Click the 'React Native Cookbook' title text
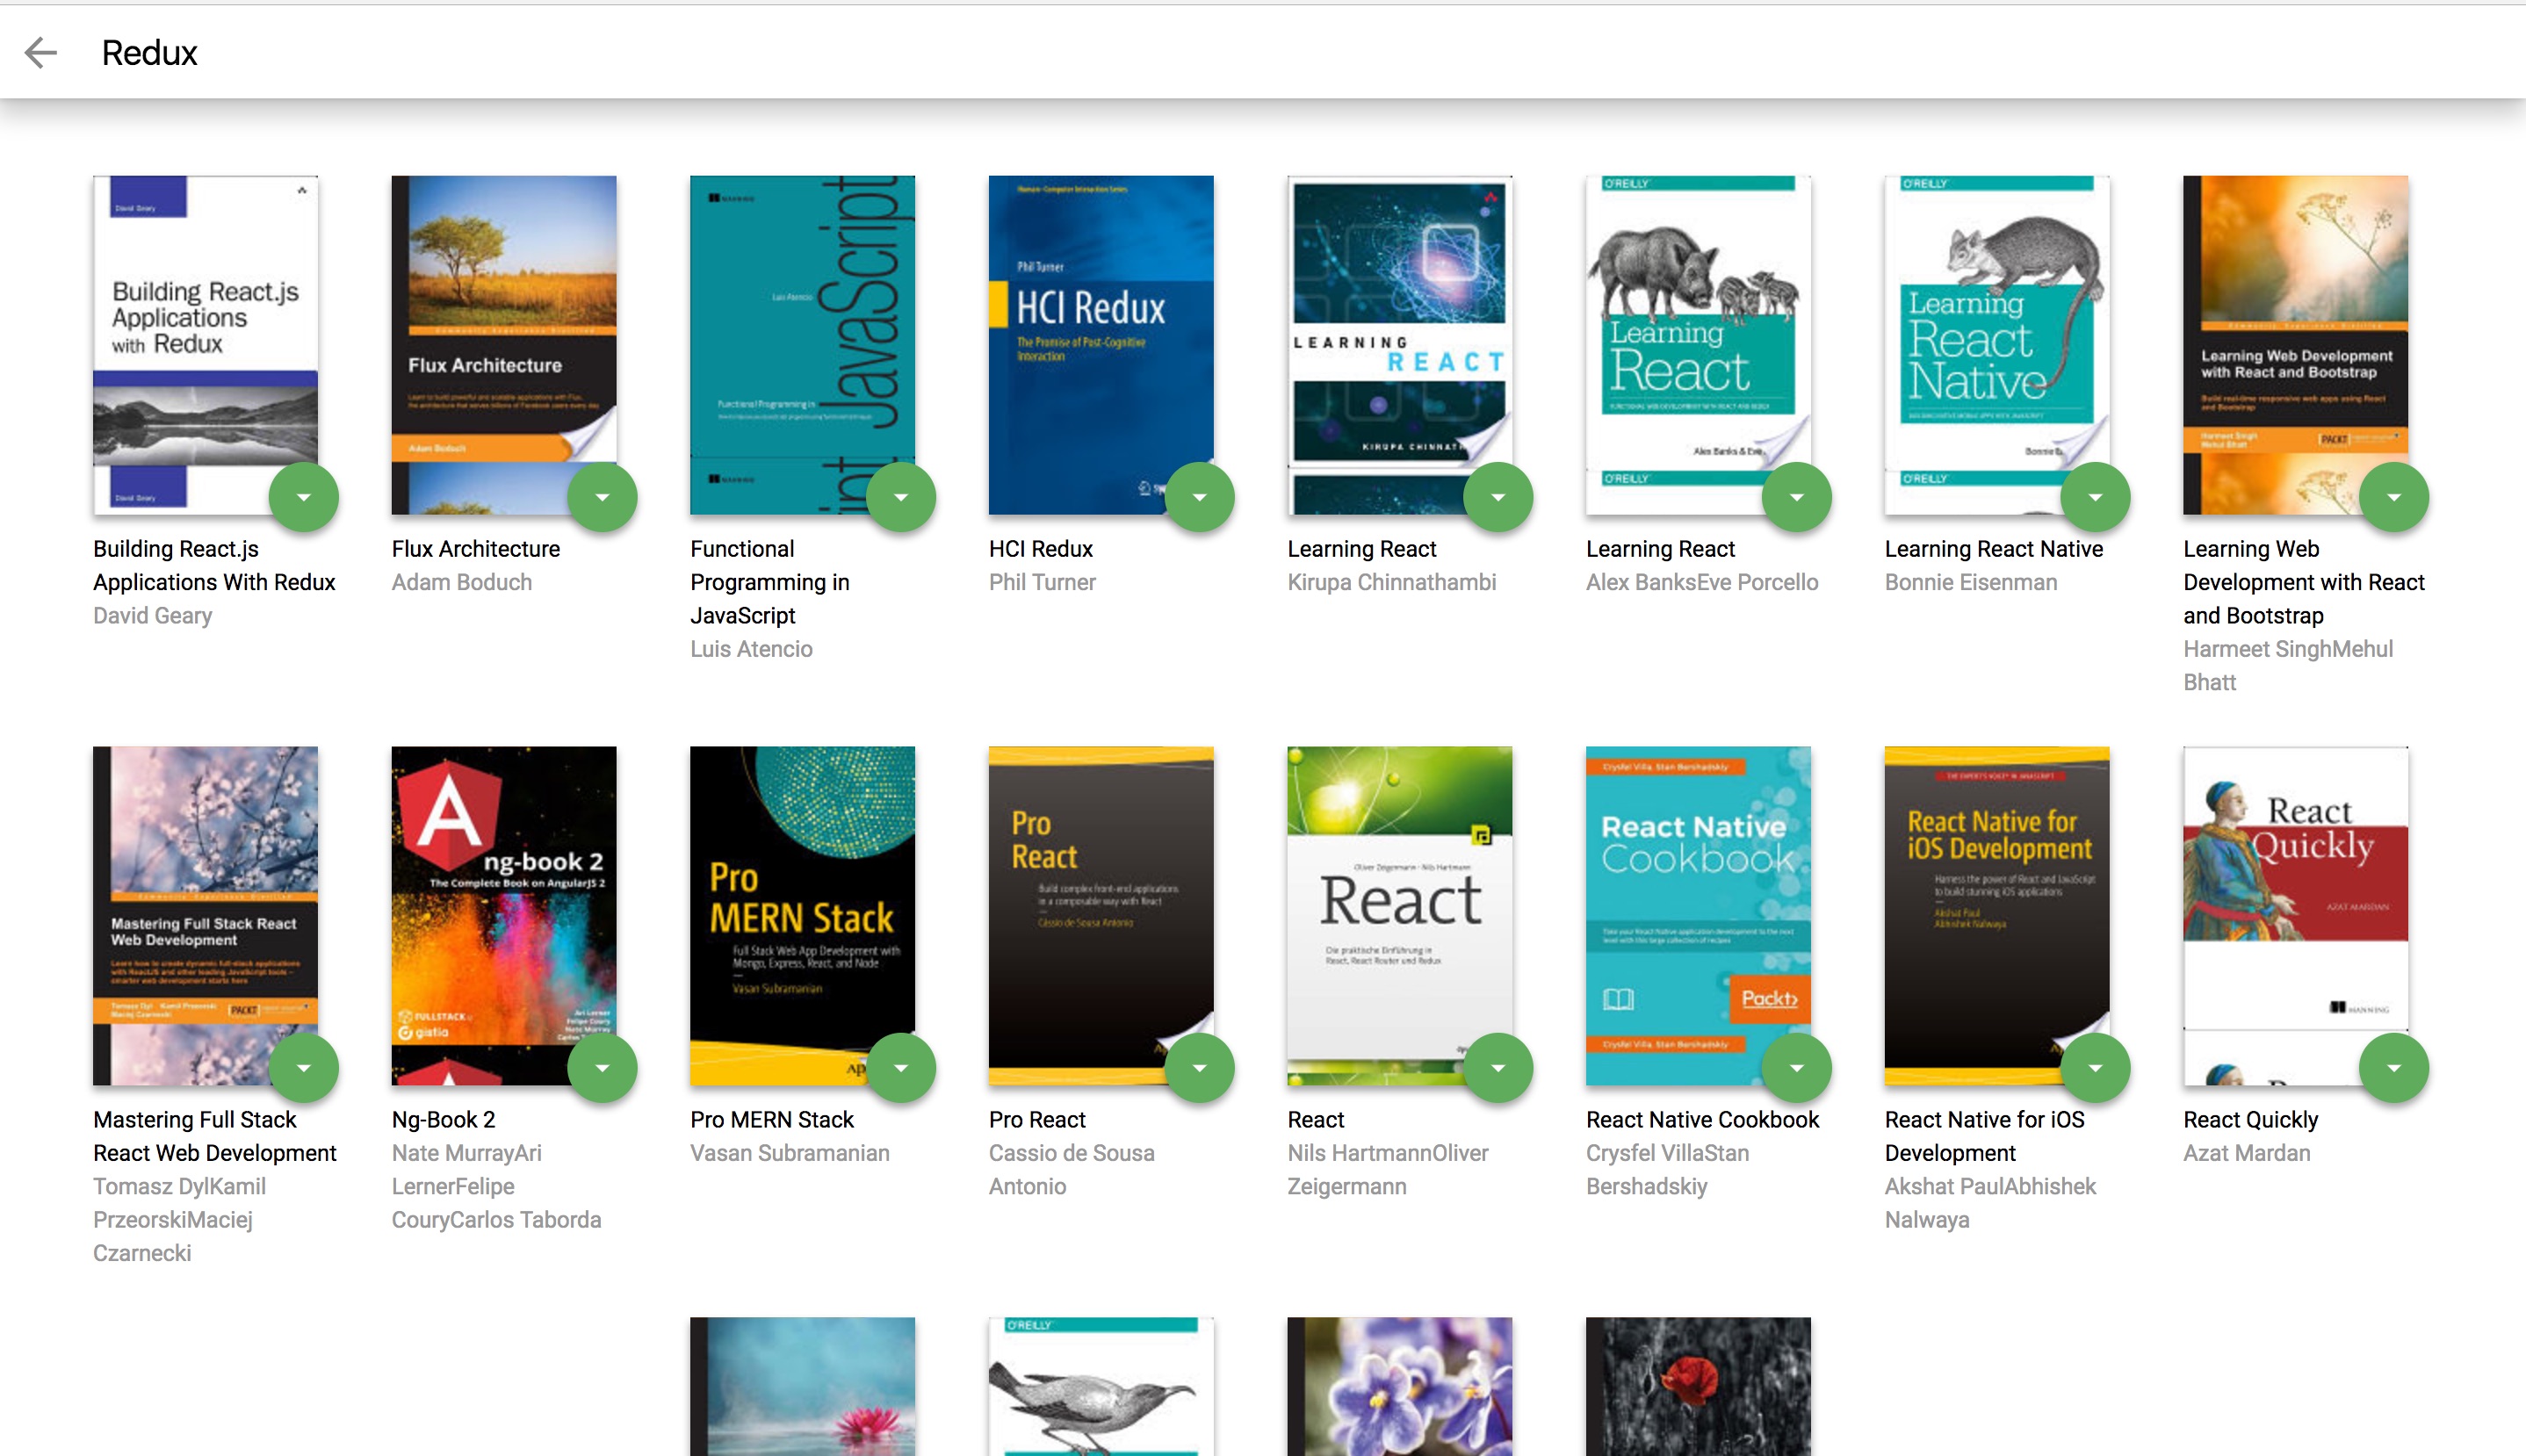This screenshot has width=2526, height=1456. (1703, 1120)
